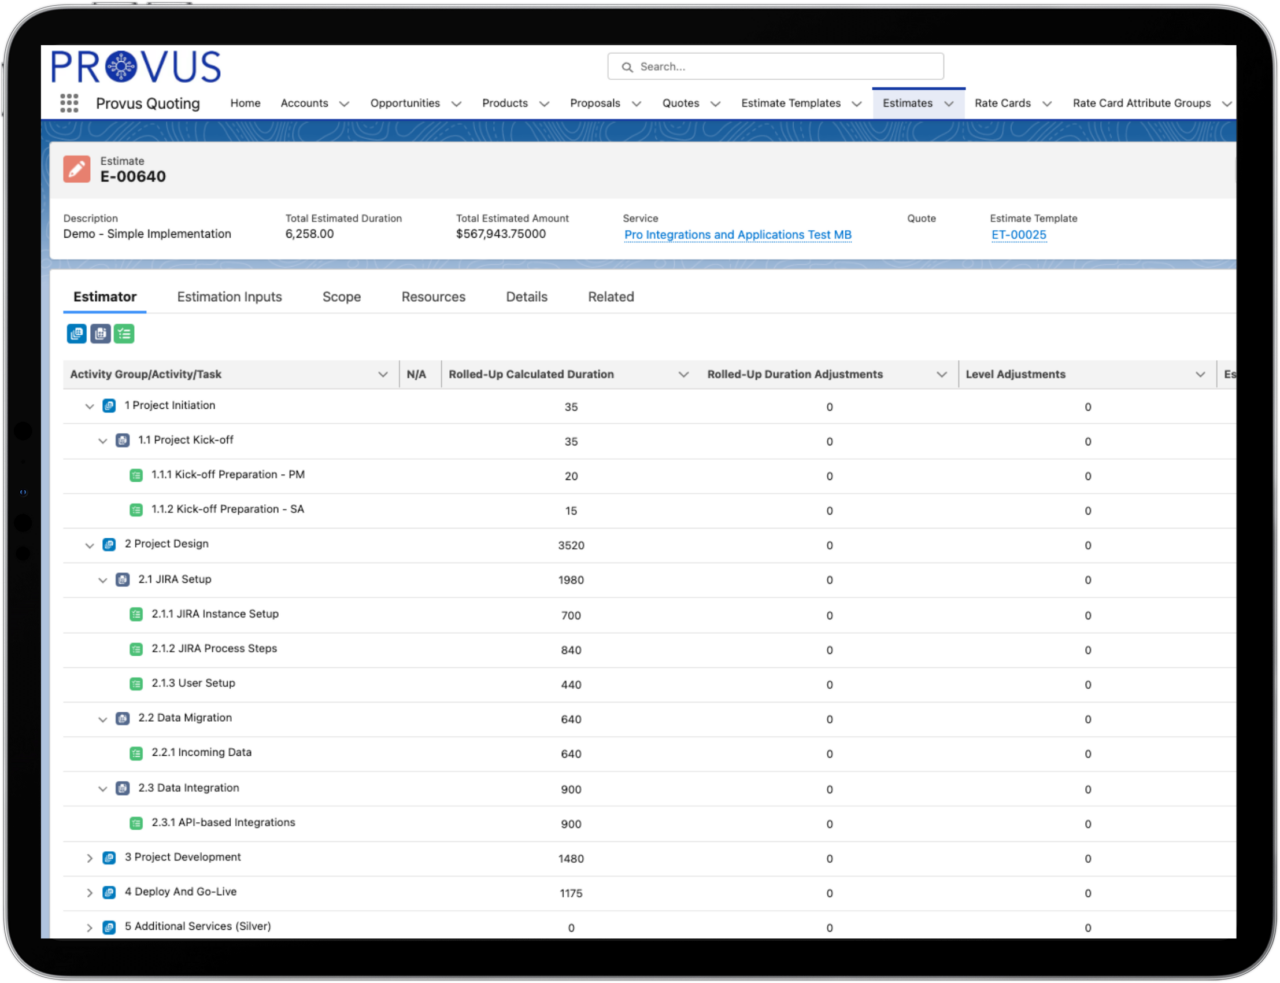Image resolution: width=1280 pixels, height=983 pixels.
Task: Select the gray Activity toolbar icon
Action: (100, 333)
